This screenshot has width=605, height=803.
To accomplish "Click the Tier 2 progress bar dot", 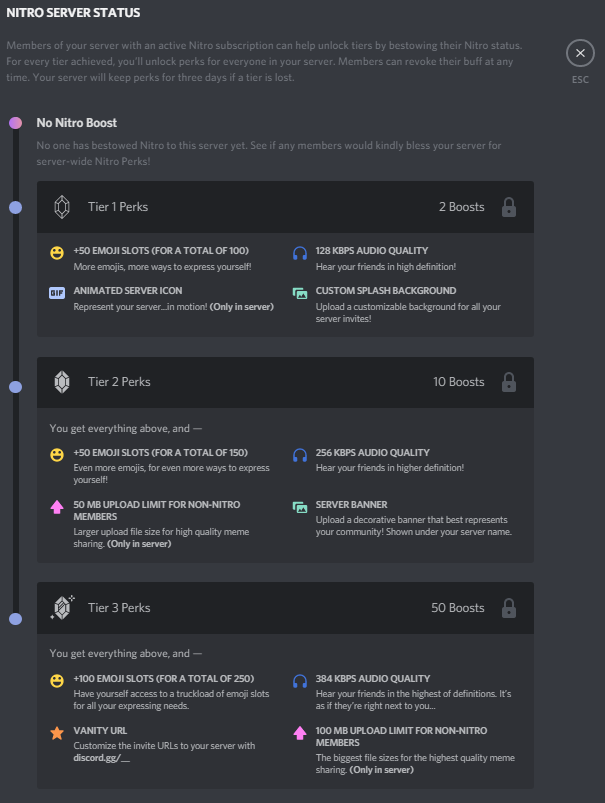I will pyautogui.click(x=15, y=387).
